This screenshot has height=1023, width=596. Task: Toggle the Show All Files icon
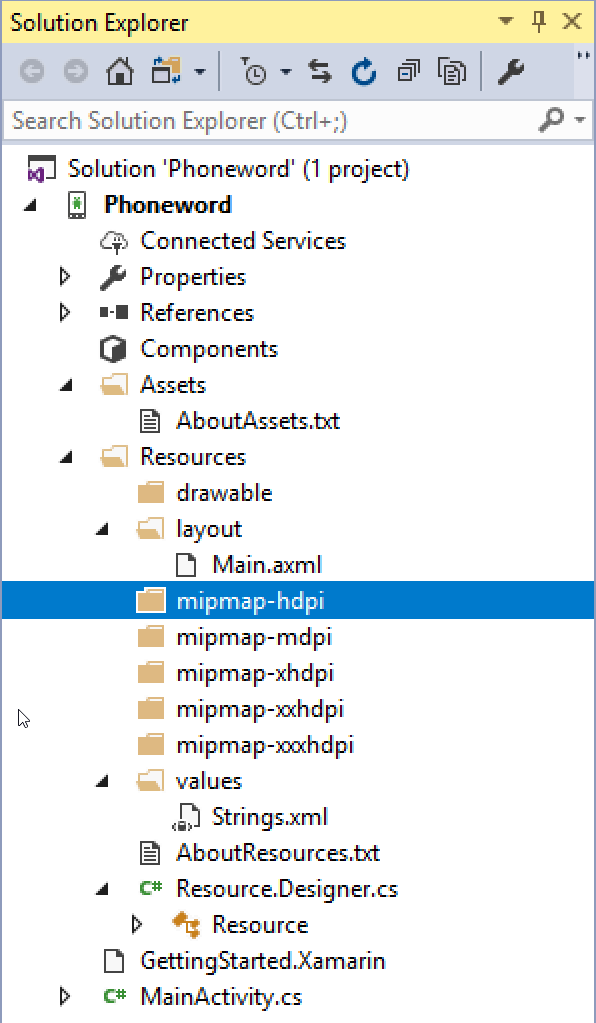click(451, 71)
